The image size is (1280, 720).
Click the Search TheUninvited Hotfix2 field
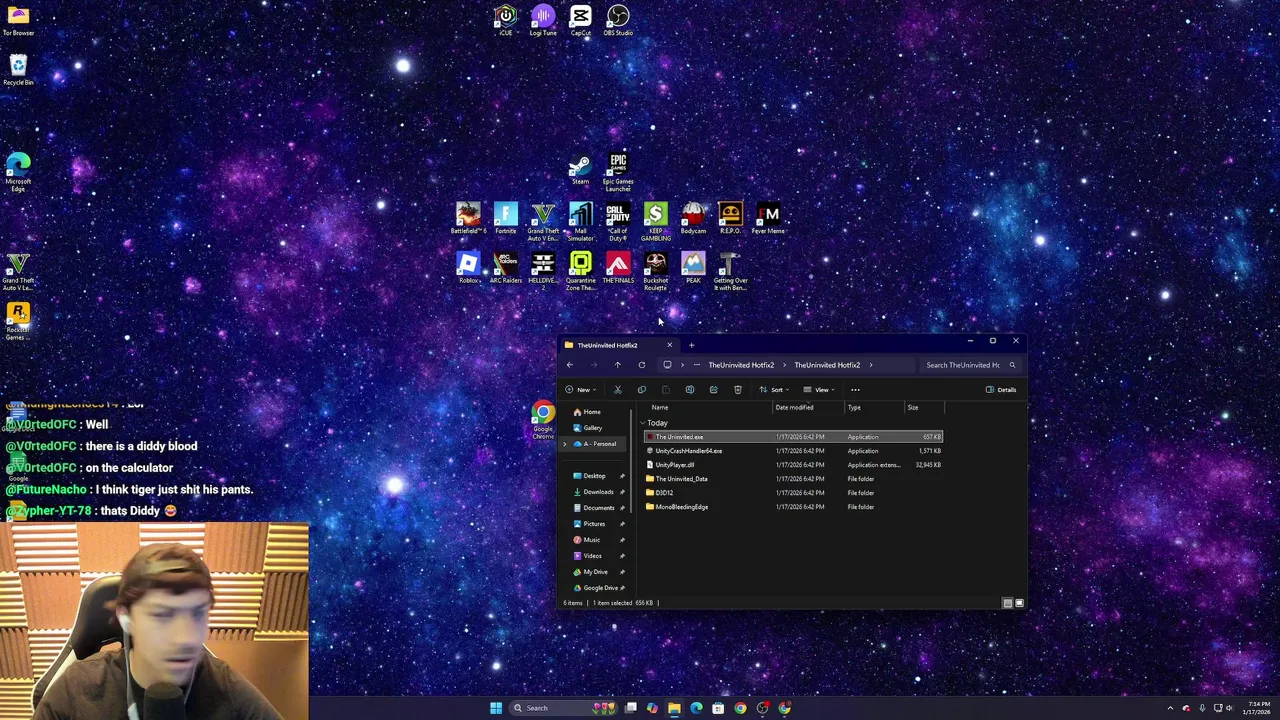[x=970, y=365]
